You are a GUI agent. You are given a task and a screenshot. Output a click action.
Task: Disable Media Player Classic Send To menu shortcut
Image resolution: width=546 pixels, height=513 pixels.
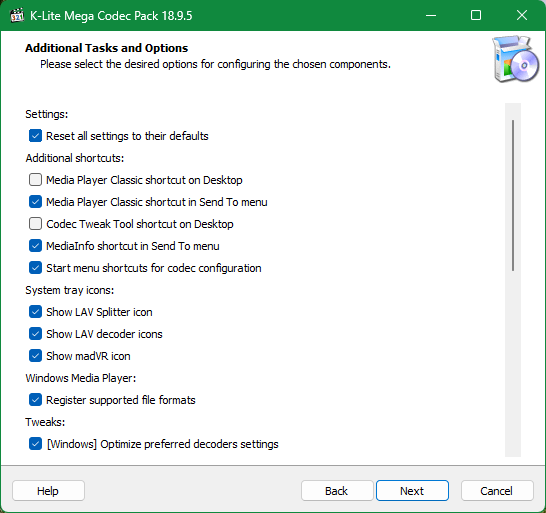tap(35, 202)
